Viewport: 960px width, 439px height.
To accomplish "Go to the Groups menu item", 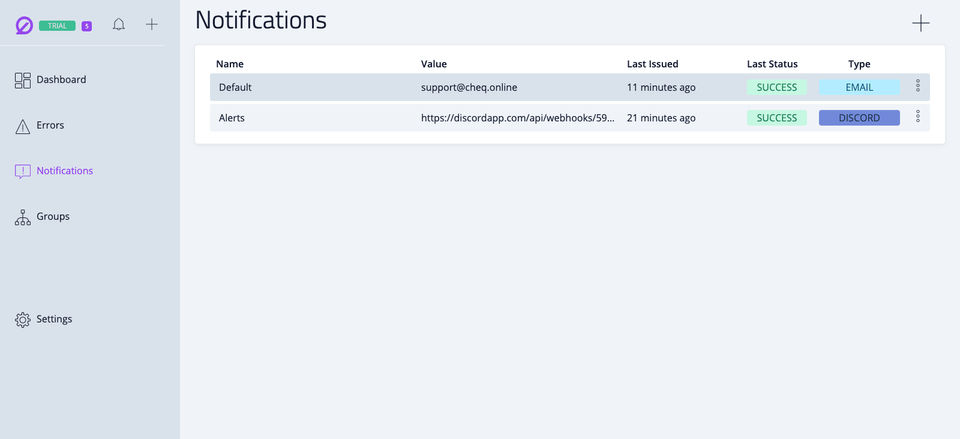I will 53,217.
